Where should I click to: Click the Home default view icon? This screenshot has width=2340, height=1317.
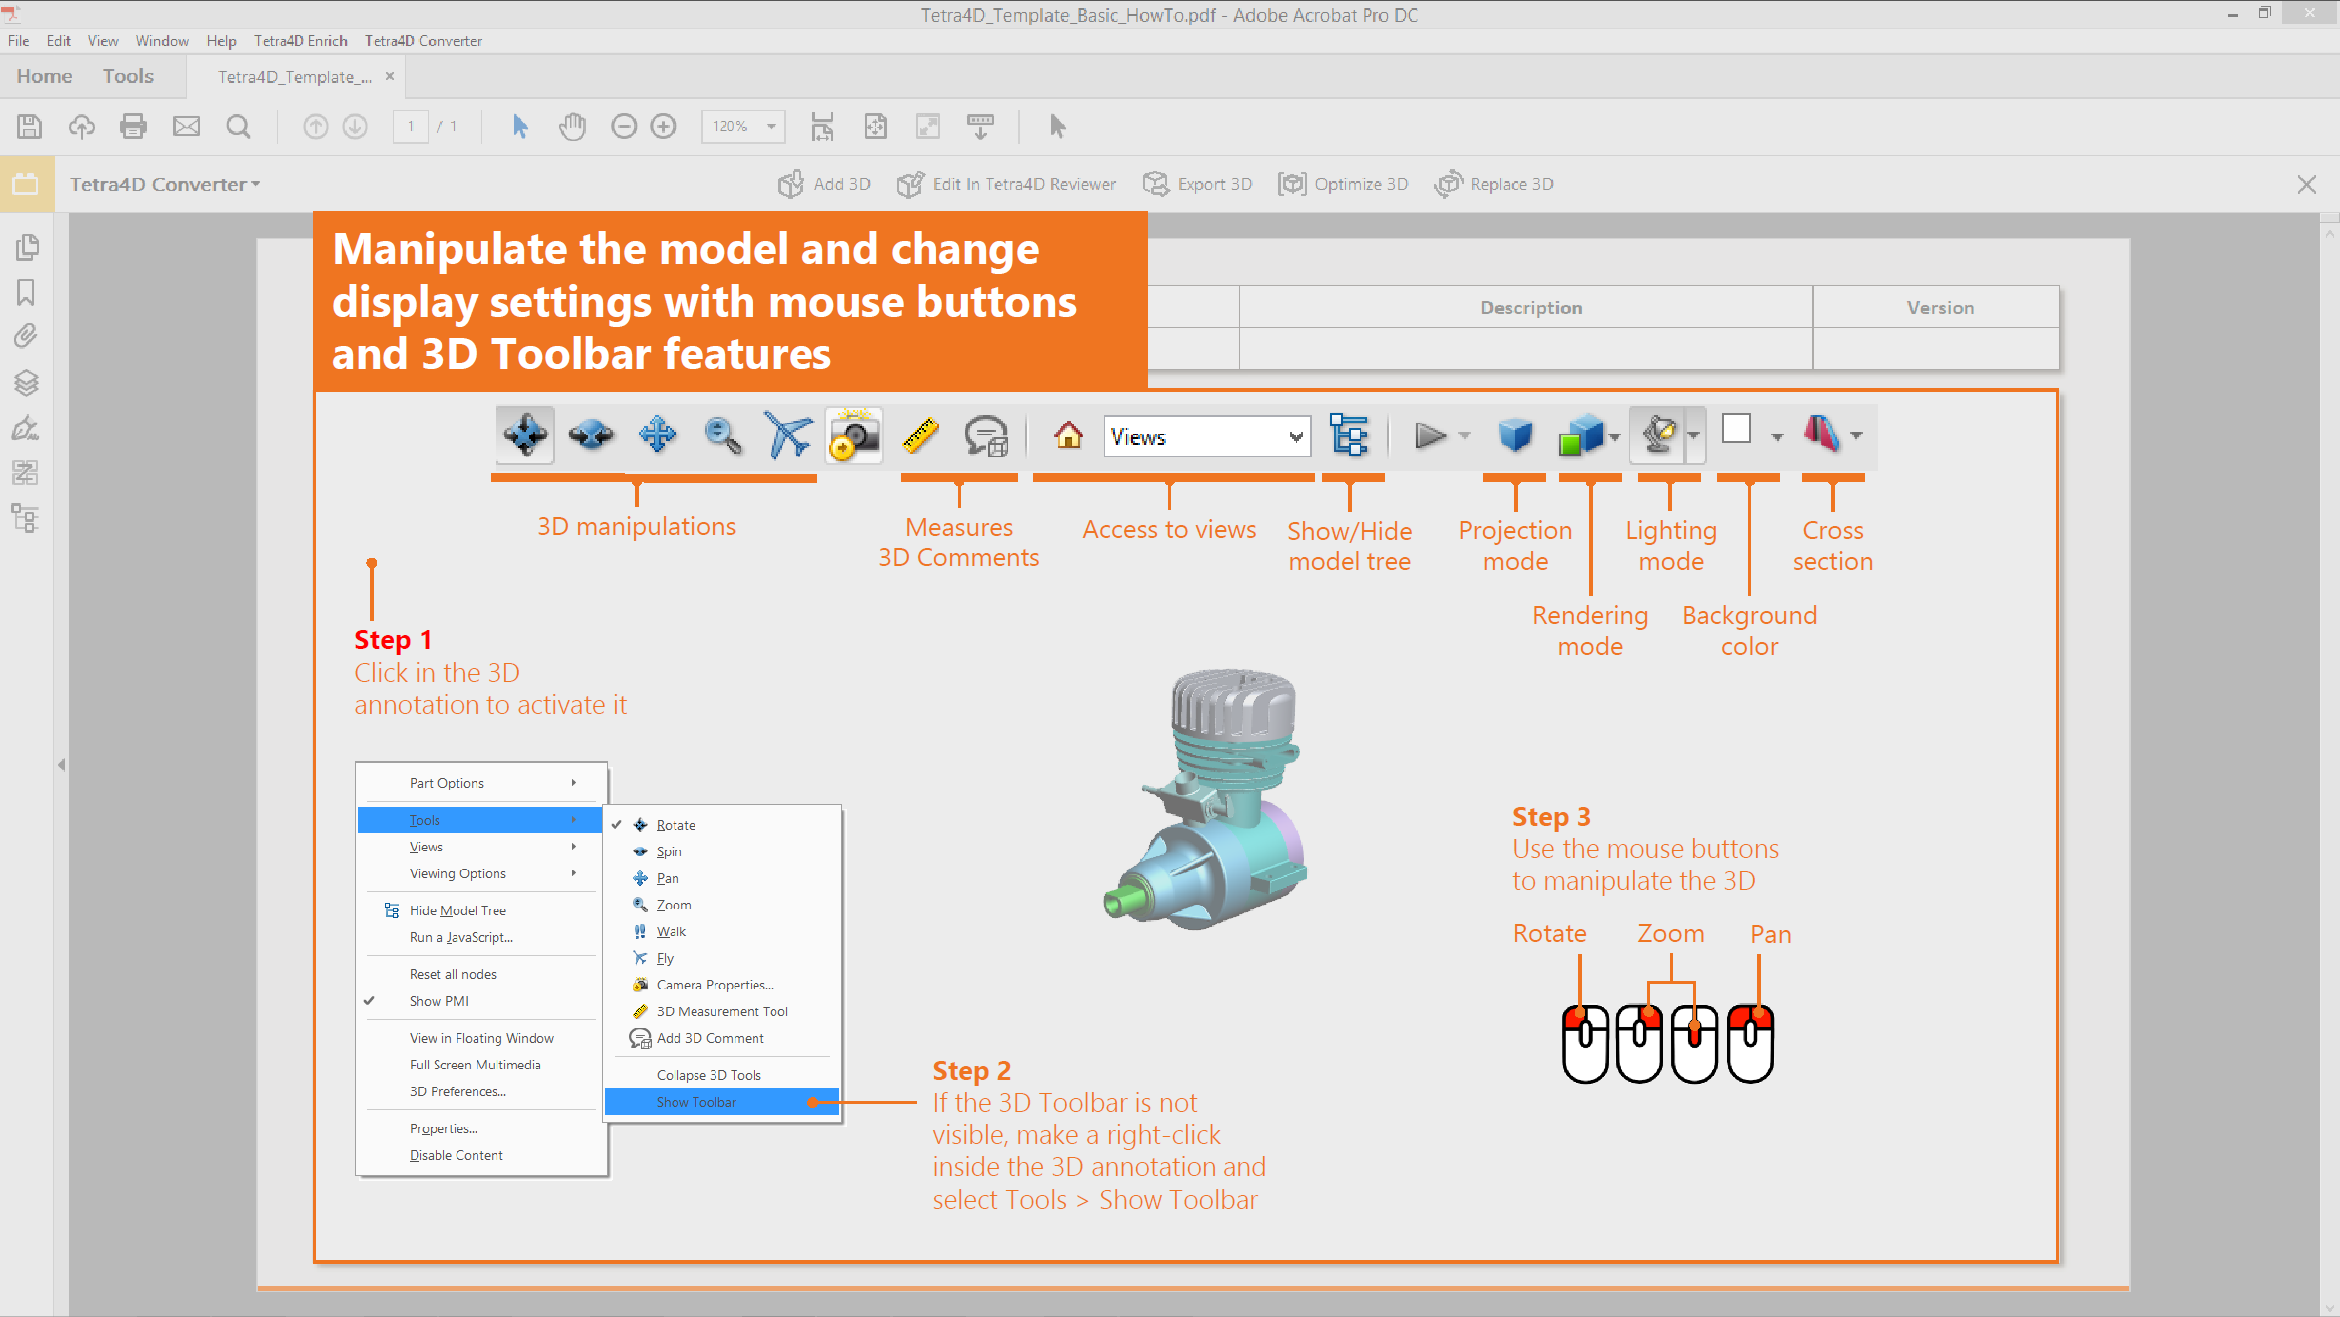(x=1068, y=436)
